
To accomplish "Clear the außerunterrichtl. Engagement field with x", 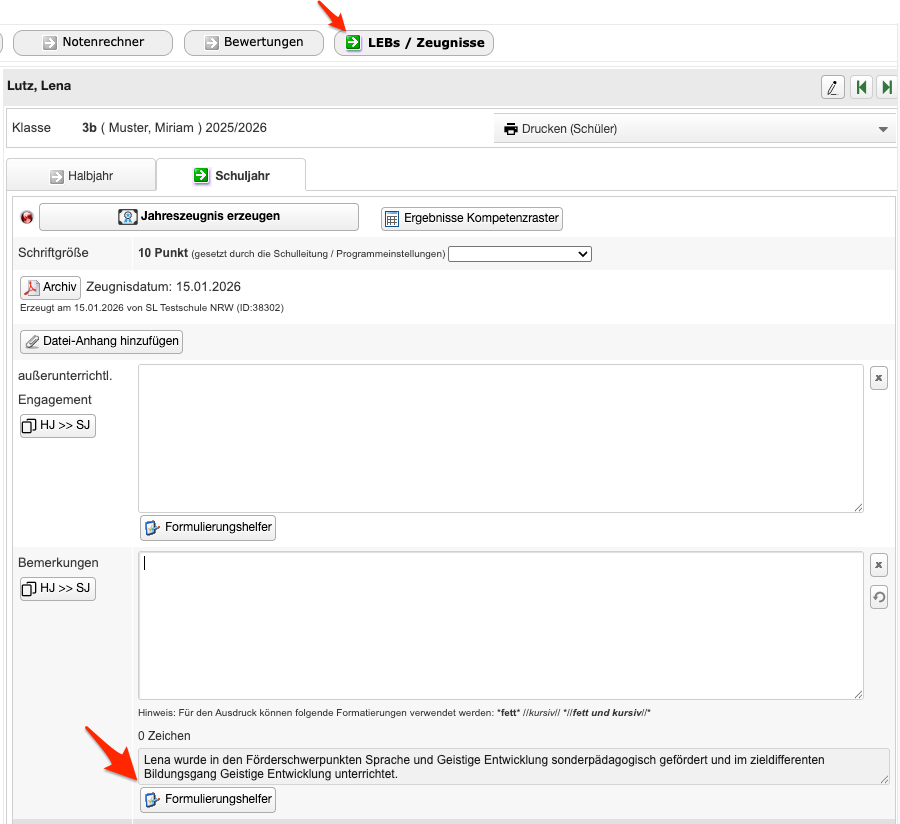I will pyautogui.click(x=878, y=377).
